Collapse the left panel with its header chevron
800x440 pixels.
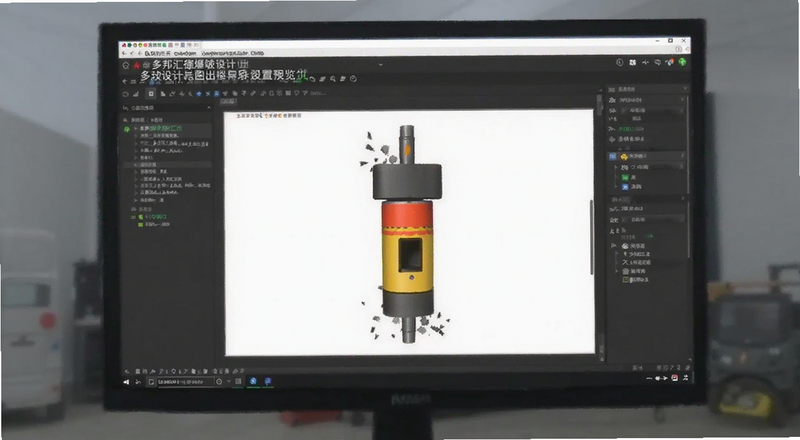point(208,108)
